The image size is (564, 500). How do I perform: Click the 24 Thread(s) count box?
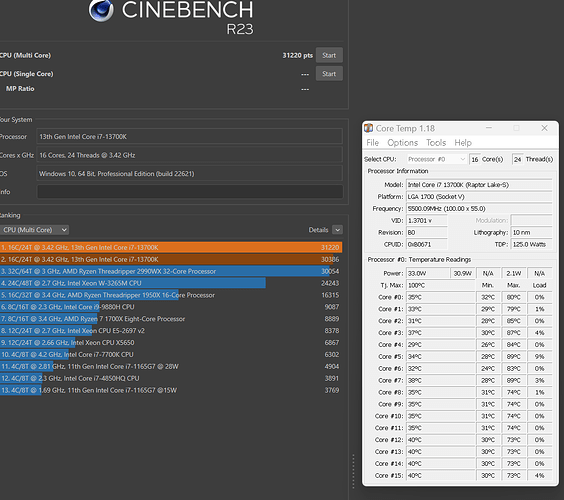pyautogui.click(x=517, y=159)
